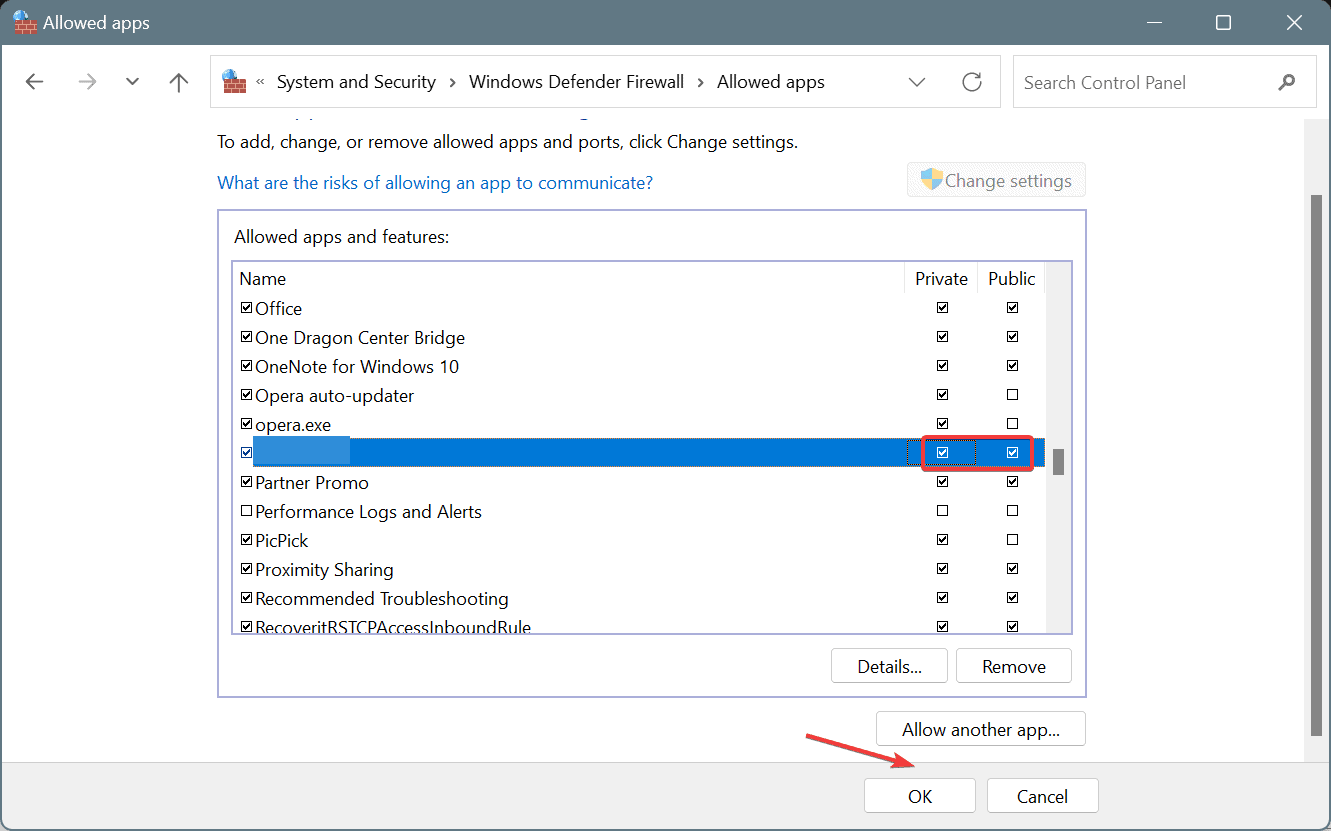Toggle Private for the highlighted row

[942, 453]
